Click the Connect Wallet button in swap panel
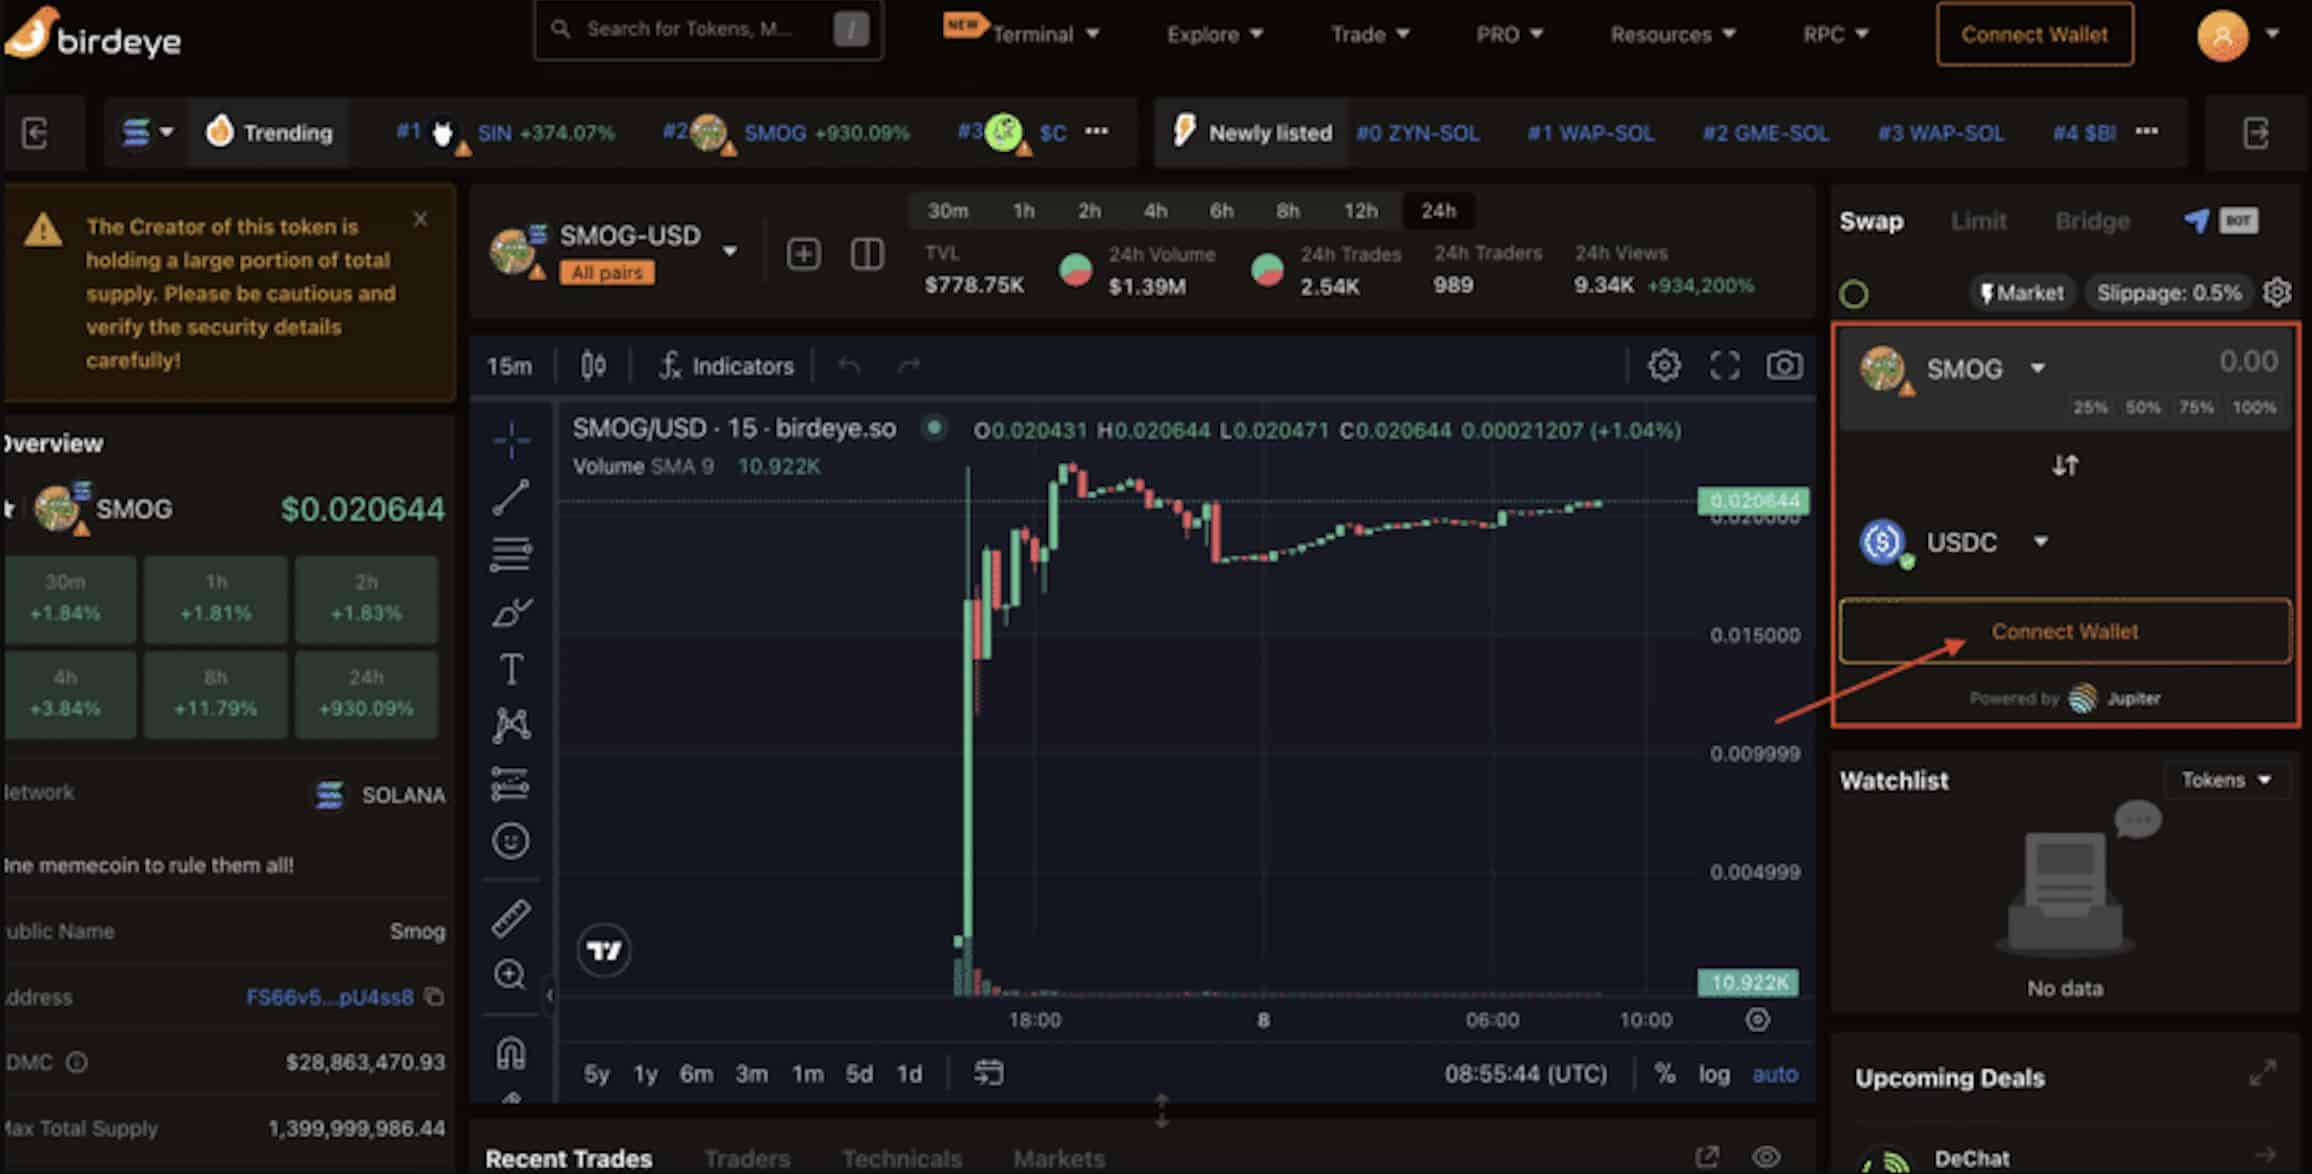The width and height of the screenshot is (2312, 1174). point(2065,632)
